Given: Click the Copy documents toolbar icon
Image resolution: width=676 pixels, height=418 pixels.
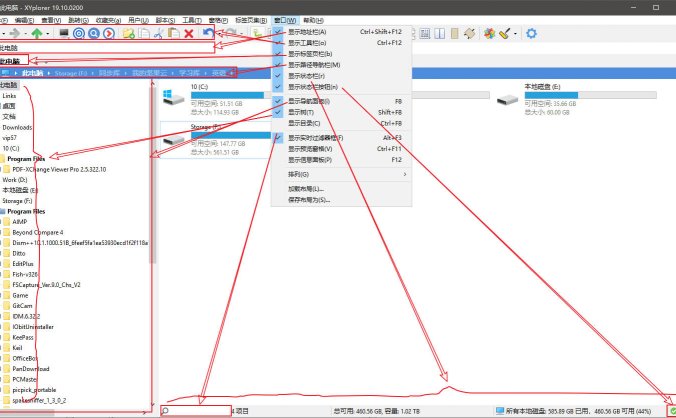Looking at the screenshot, I should 144,33.
